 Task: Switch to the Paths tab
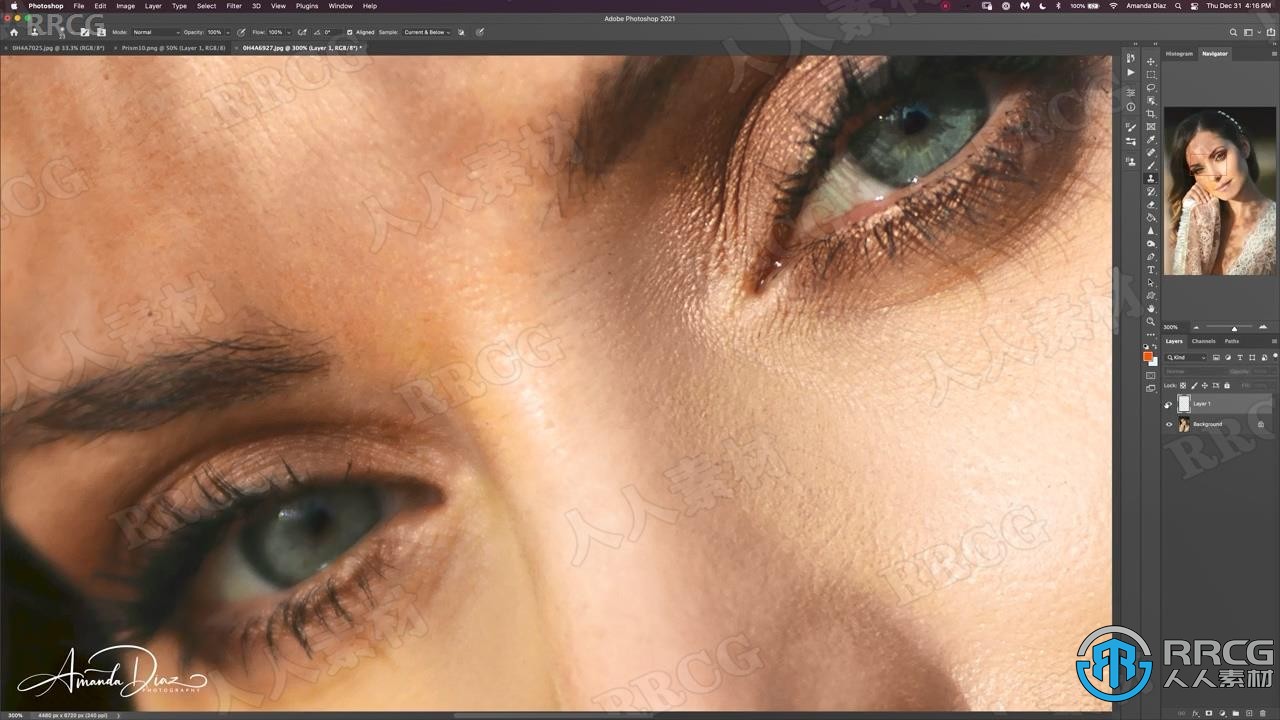pyautogui.click(x=1232, y=341)
